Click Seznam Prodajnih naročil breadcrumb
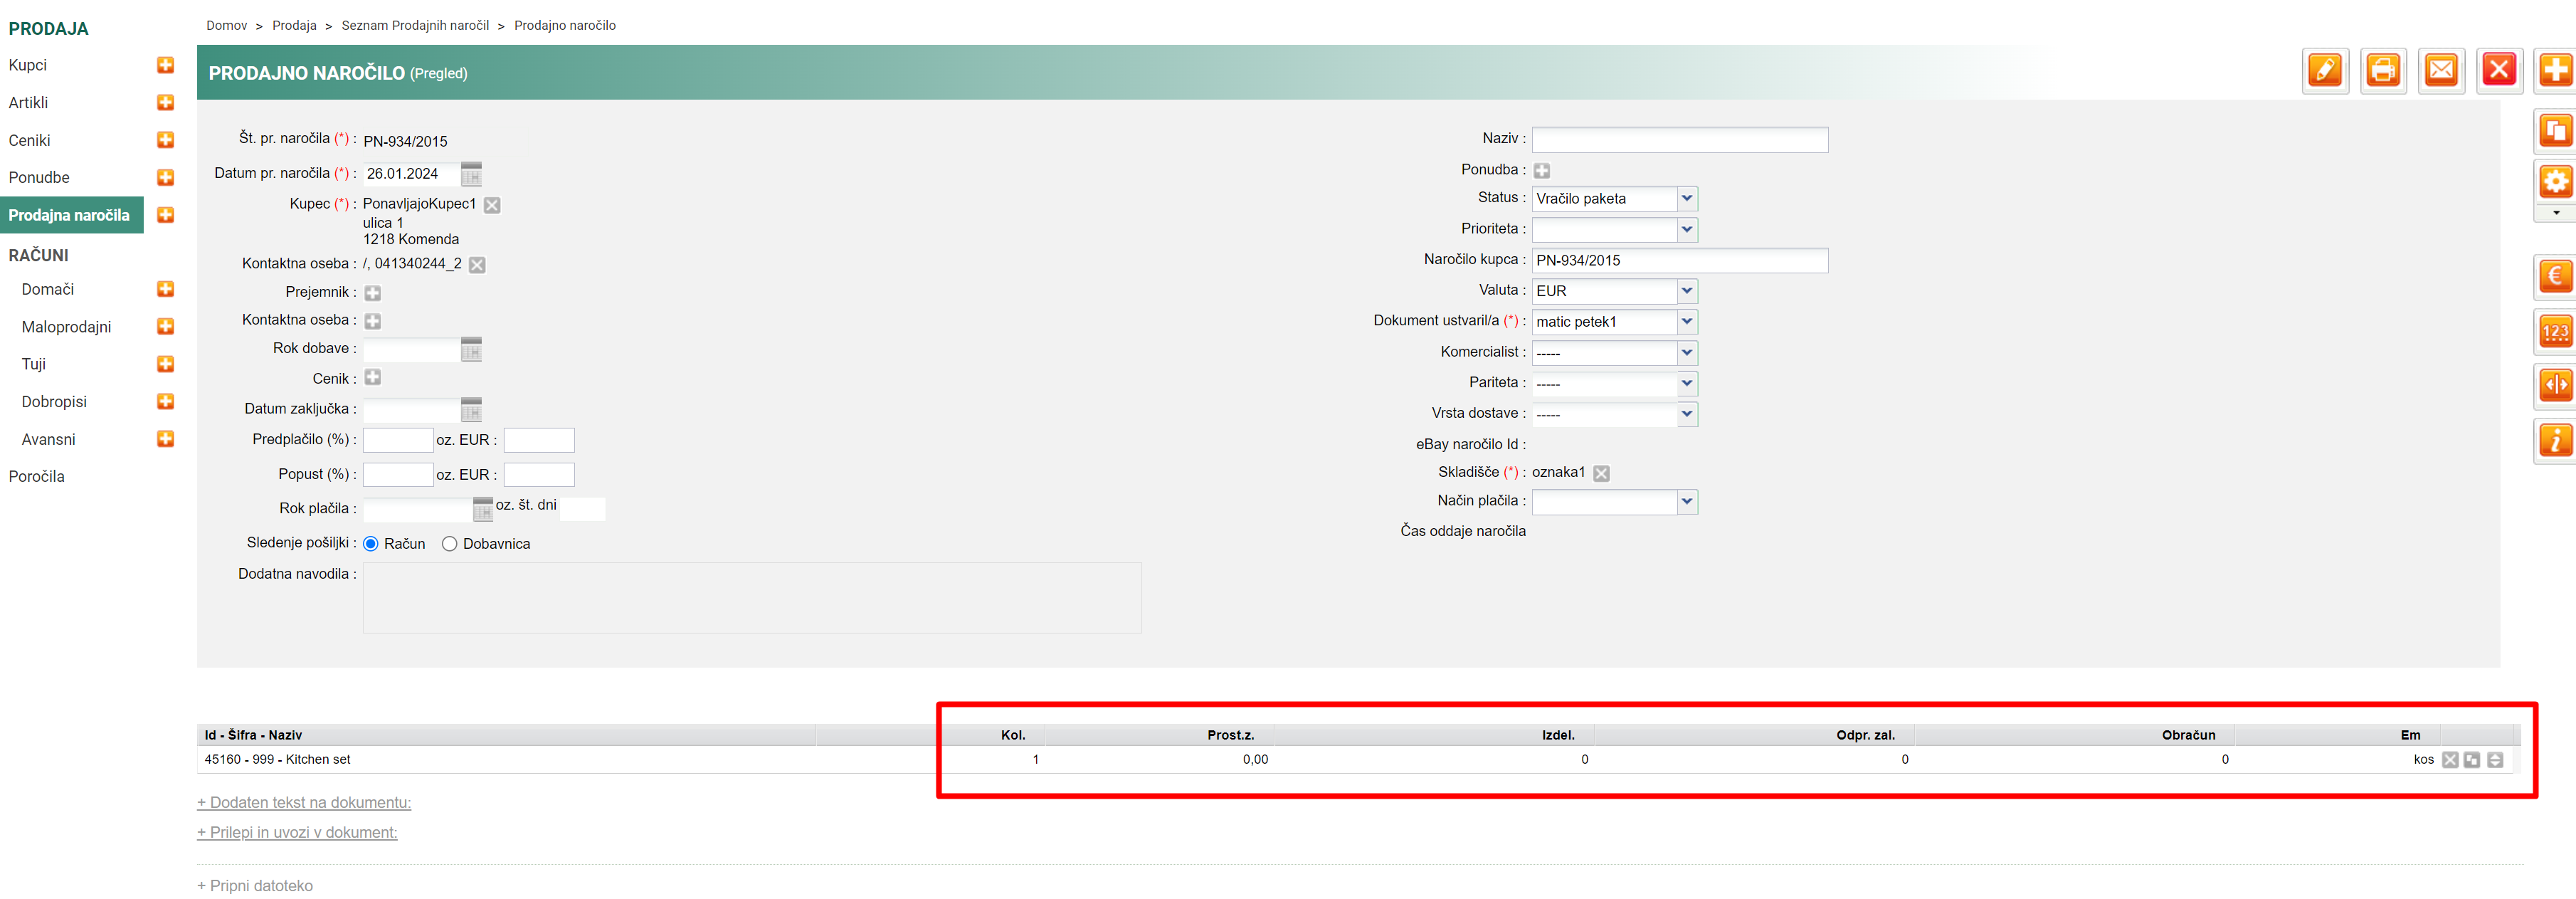 coord(415,26)
